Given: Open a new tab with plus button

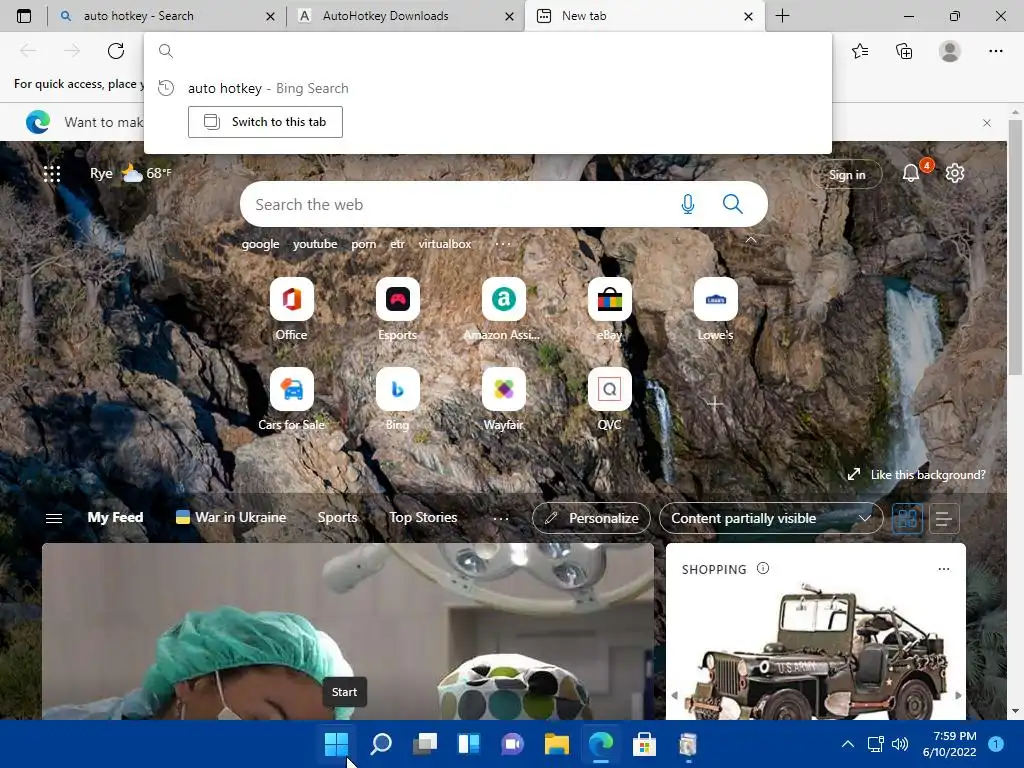Looking at the screenshot, I should pos(782,16).
